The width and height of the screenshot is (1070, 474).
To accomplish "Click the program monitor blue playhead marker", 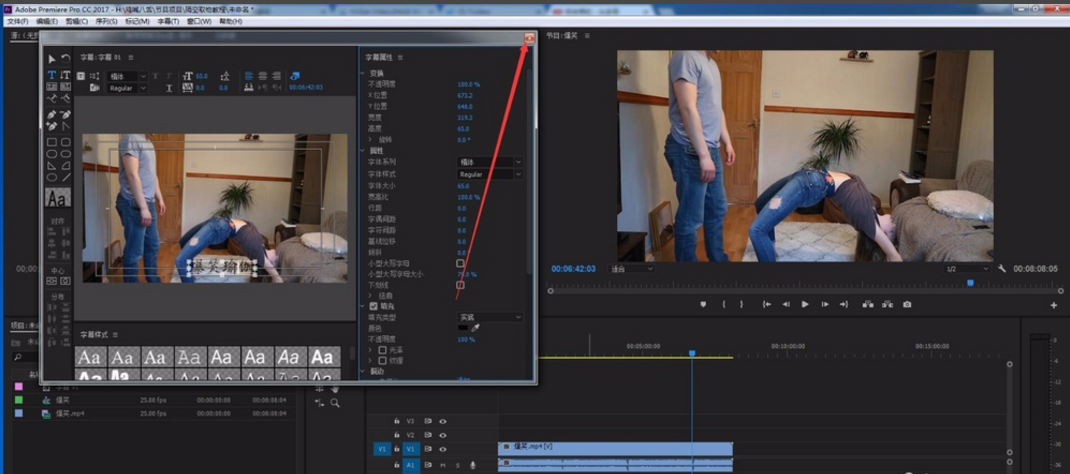I will [x=970, y=282].
